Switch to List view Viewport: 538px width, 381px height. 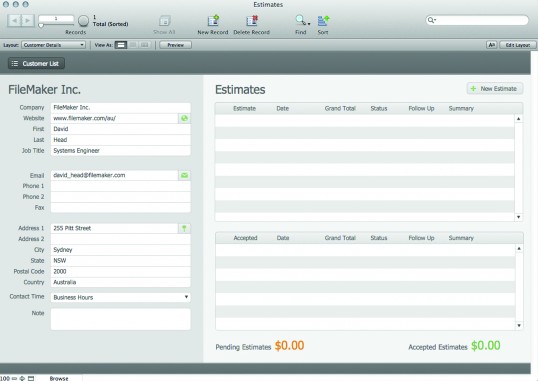(133, 45)
